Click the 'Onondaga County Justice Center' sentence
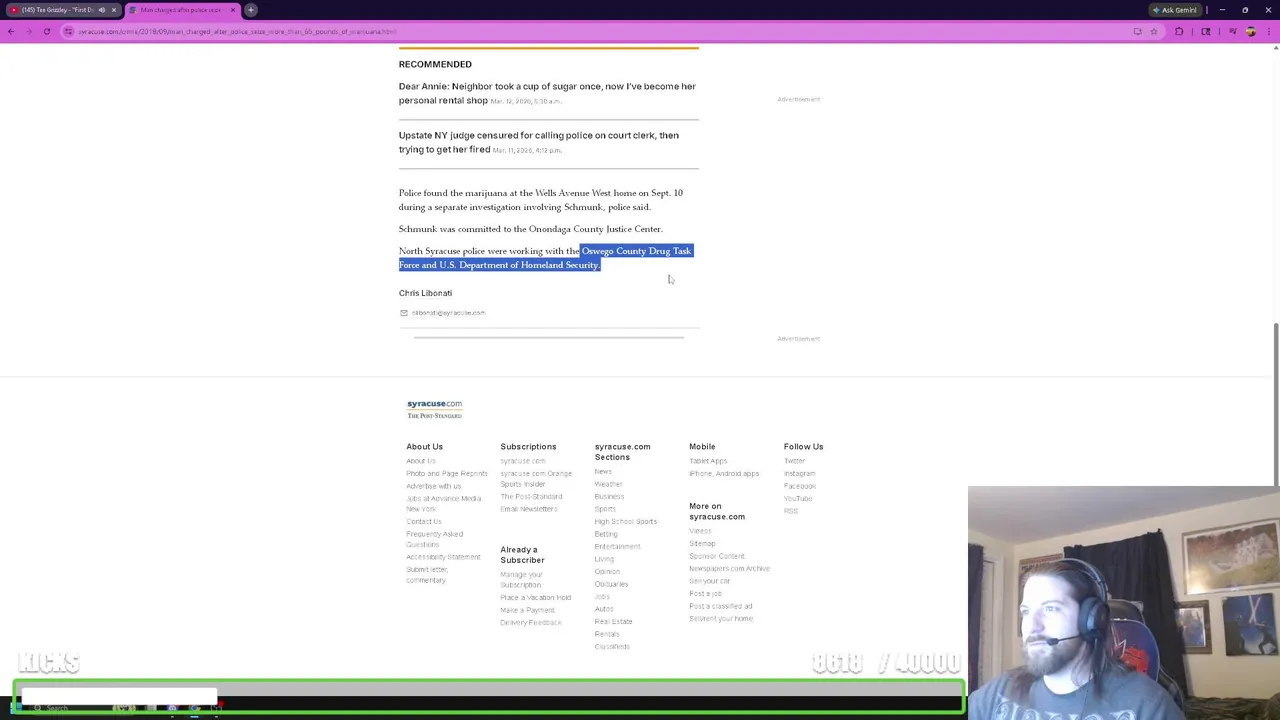Image resolution: width=1280 pixels, height=720 pixels. [x=531, y=229]
